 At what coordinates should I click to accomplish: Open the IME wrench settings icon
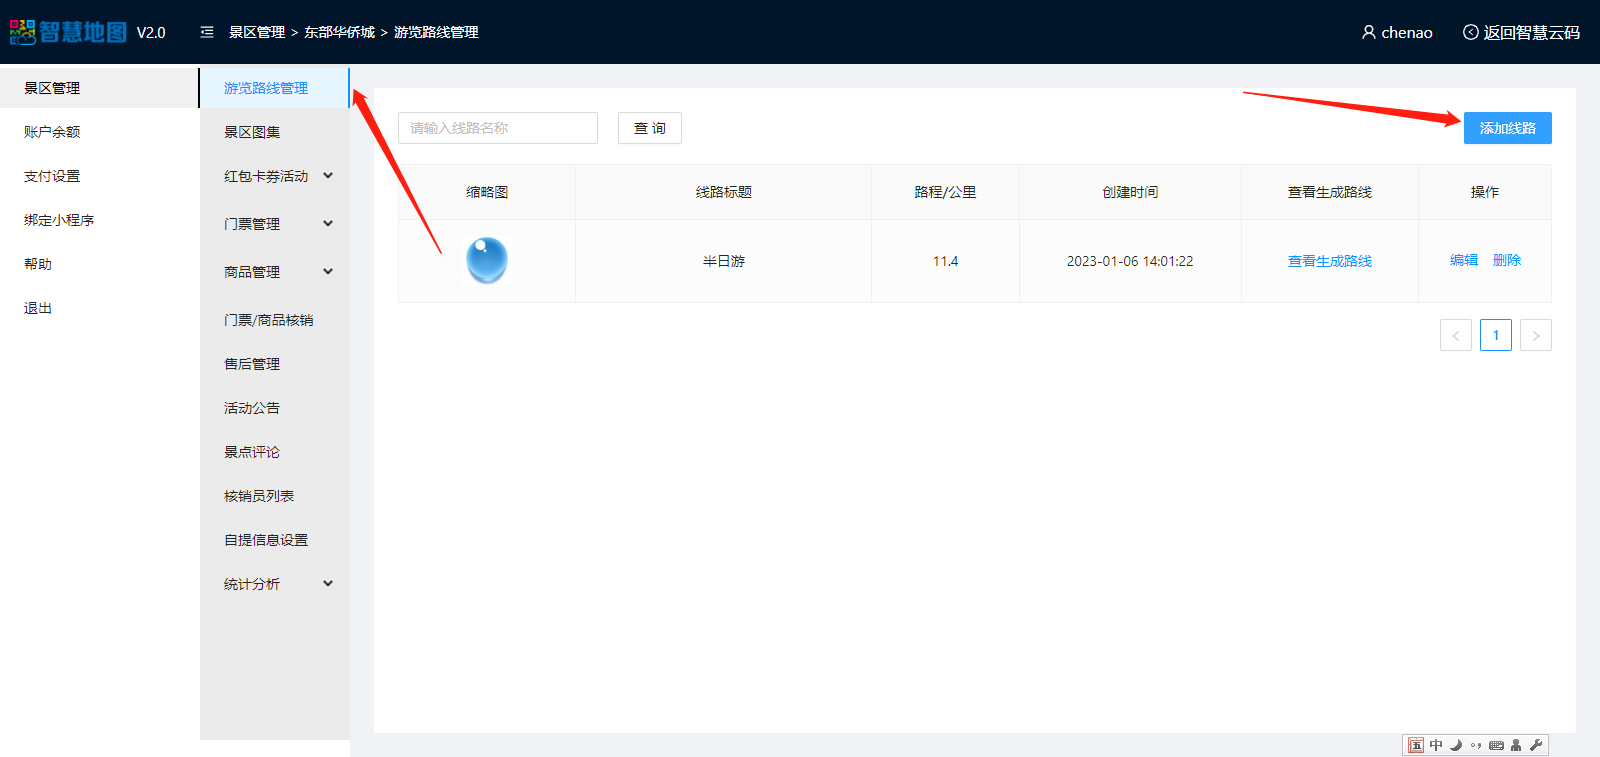pos(1536,745)
